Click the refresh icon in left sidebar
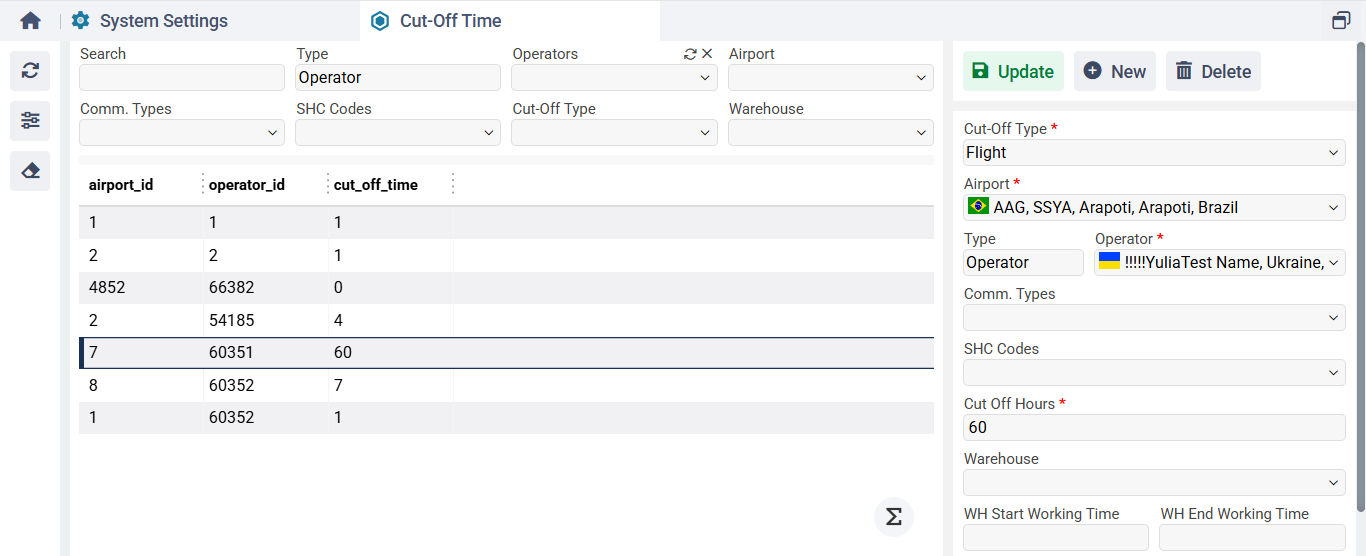Image resolution: width=1366 pixels, height=556 pixels. click(30, 70)
